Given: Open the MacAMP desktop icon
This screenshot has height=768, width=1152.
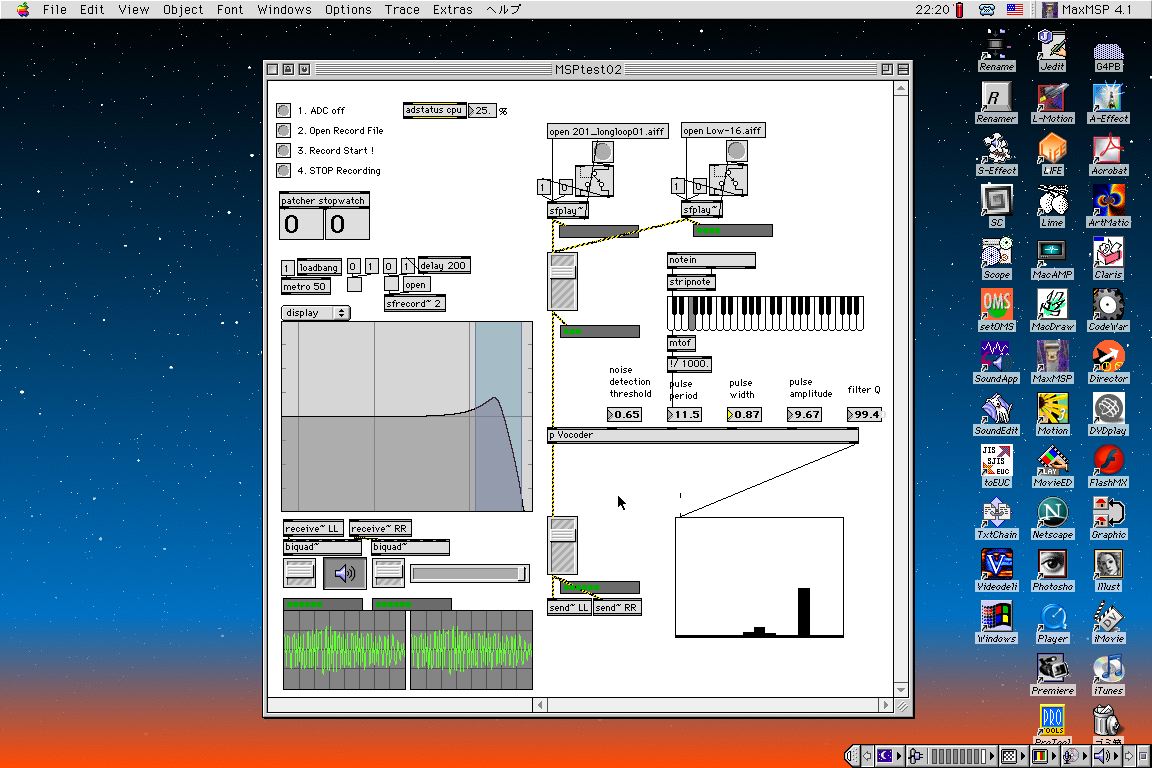Looking at the screenshot, I should (x=1052, y=255).
